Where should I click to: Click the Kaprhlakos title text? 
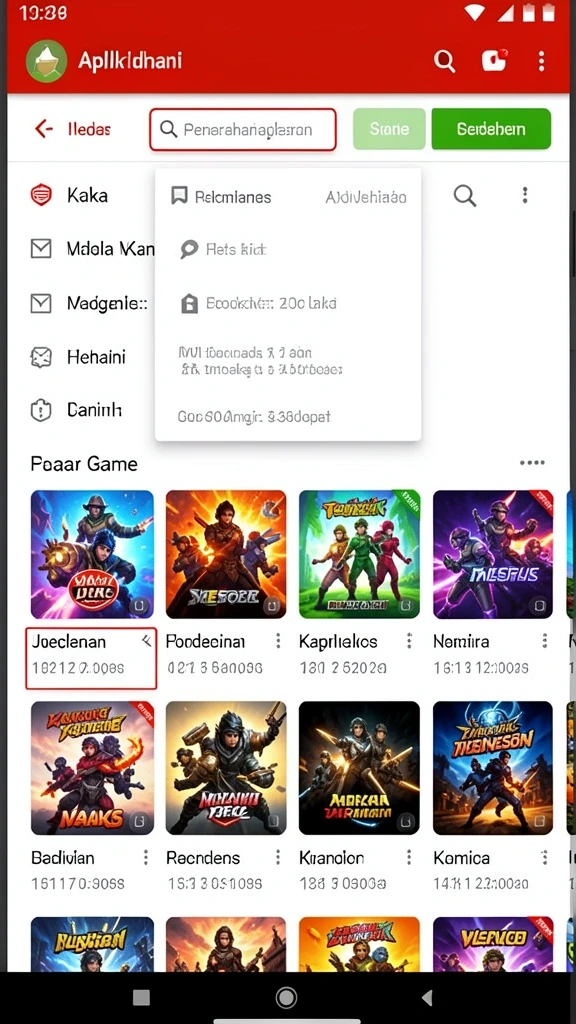(338, 641)
